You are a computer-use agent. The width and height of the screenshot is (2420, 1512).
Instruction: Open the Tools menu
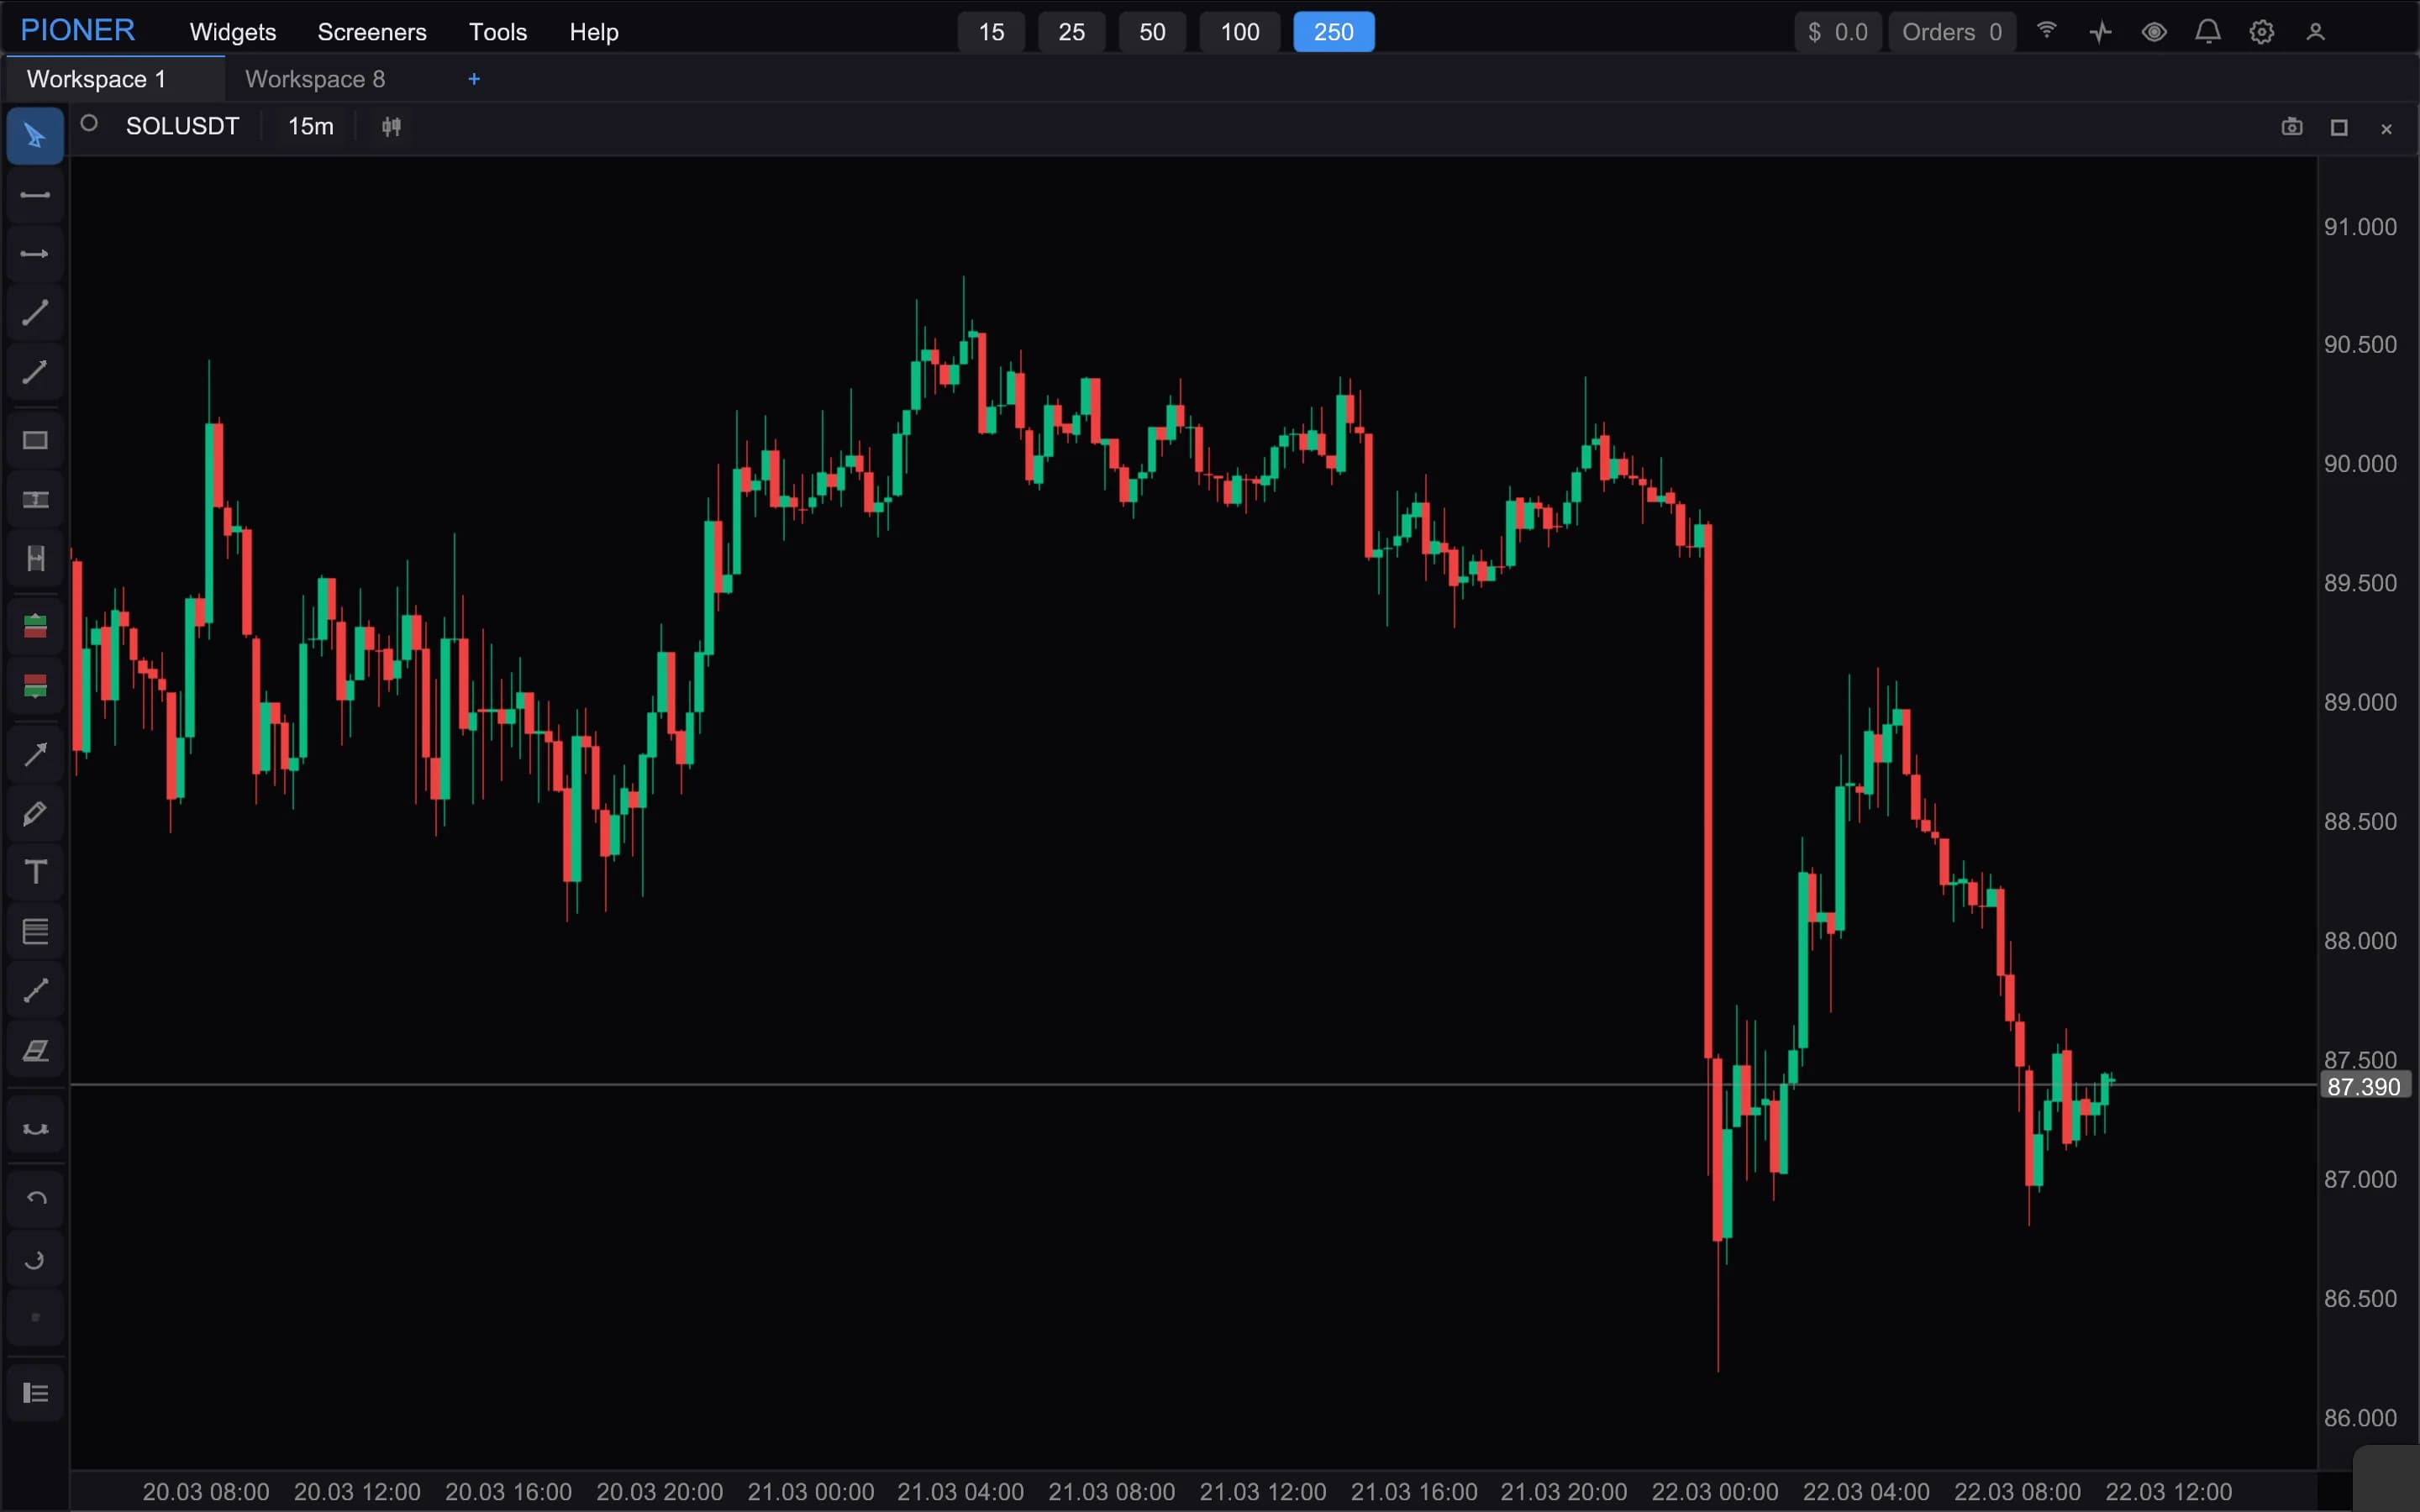(x=498, y=32)
